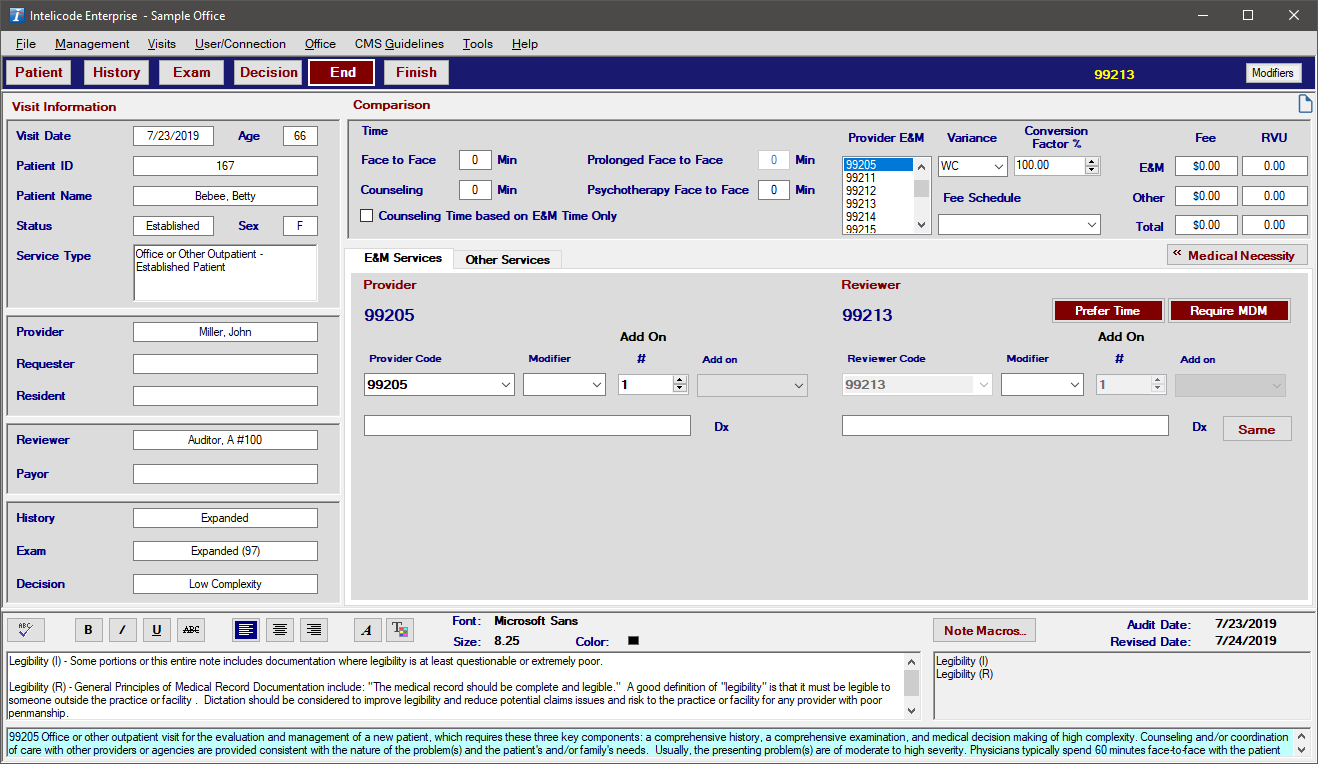The width and height of the screenshot is (1318, 764).
Task: Increase the provider add-on count
Action: click(680, 380)
